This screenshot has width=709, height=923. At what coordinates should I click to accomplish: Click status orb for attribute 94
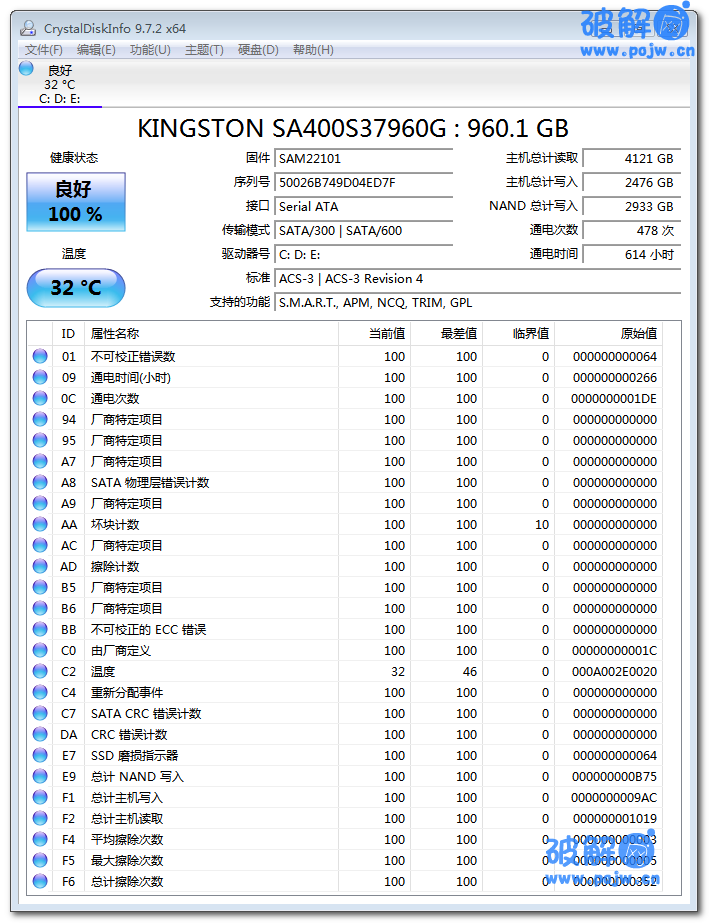point(40,419)
